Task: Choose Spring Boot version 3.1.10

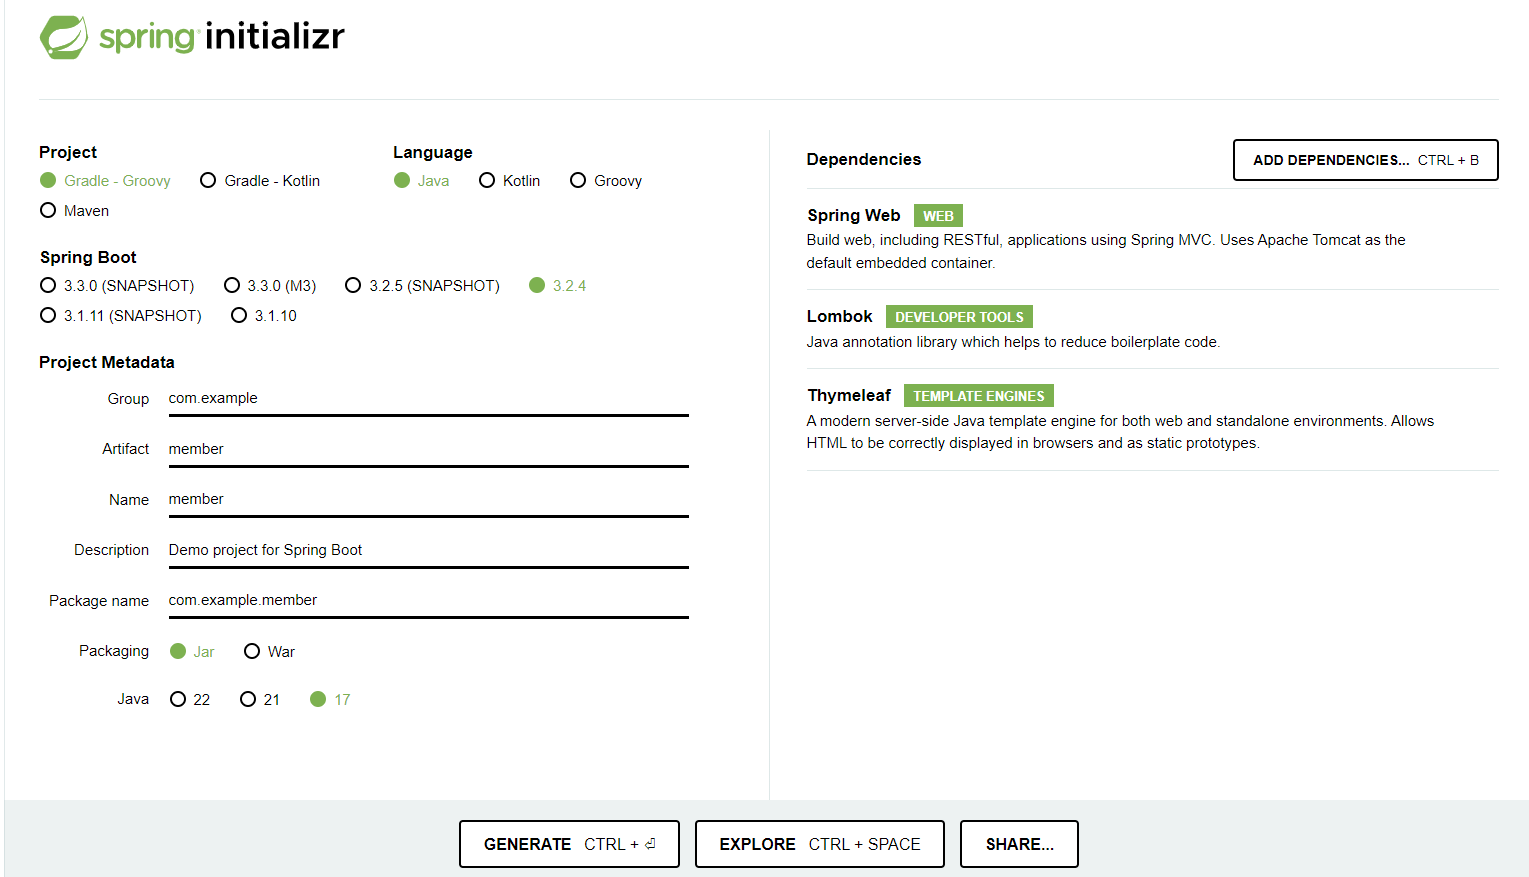Action: tap(264, 316)
